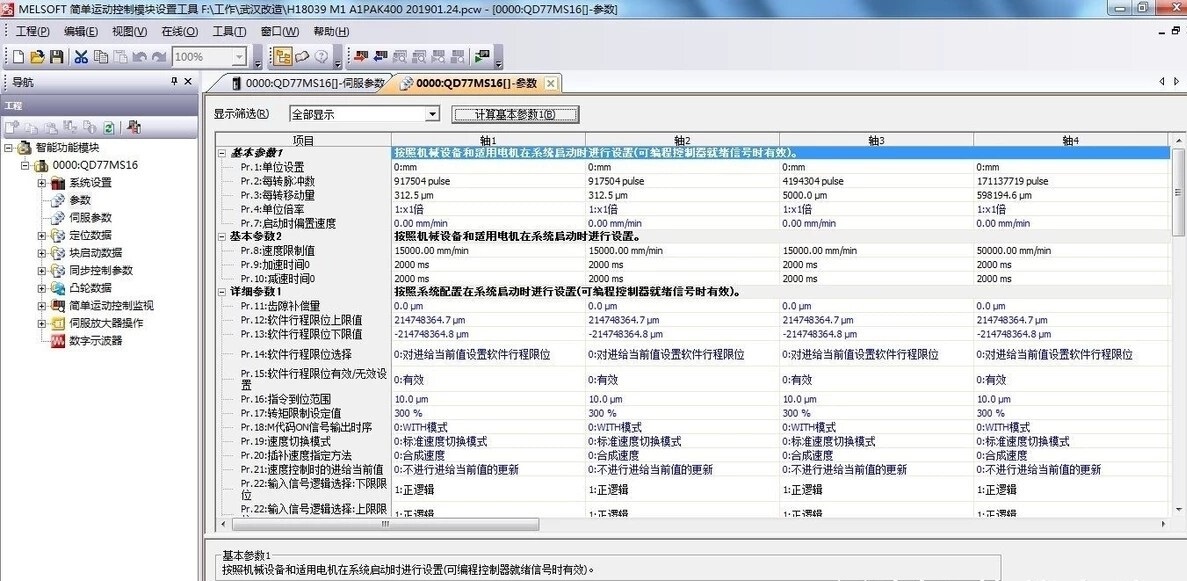Click the 凸轮数据 icon in tree
The height and width of the screenshot is (581, 1187).
point(58,288)
